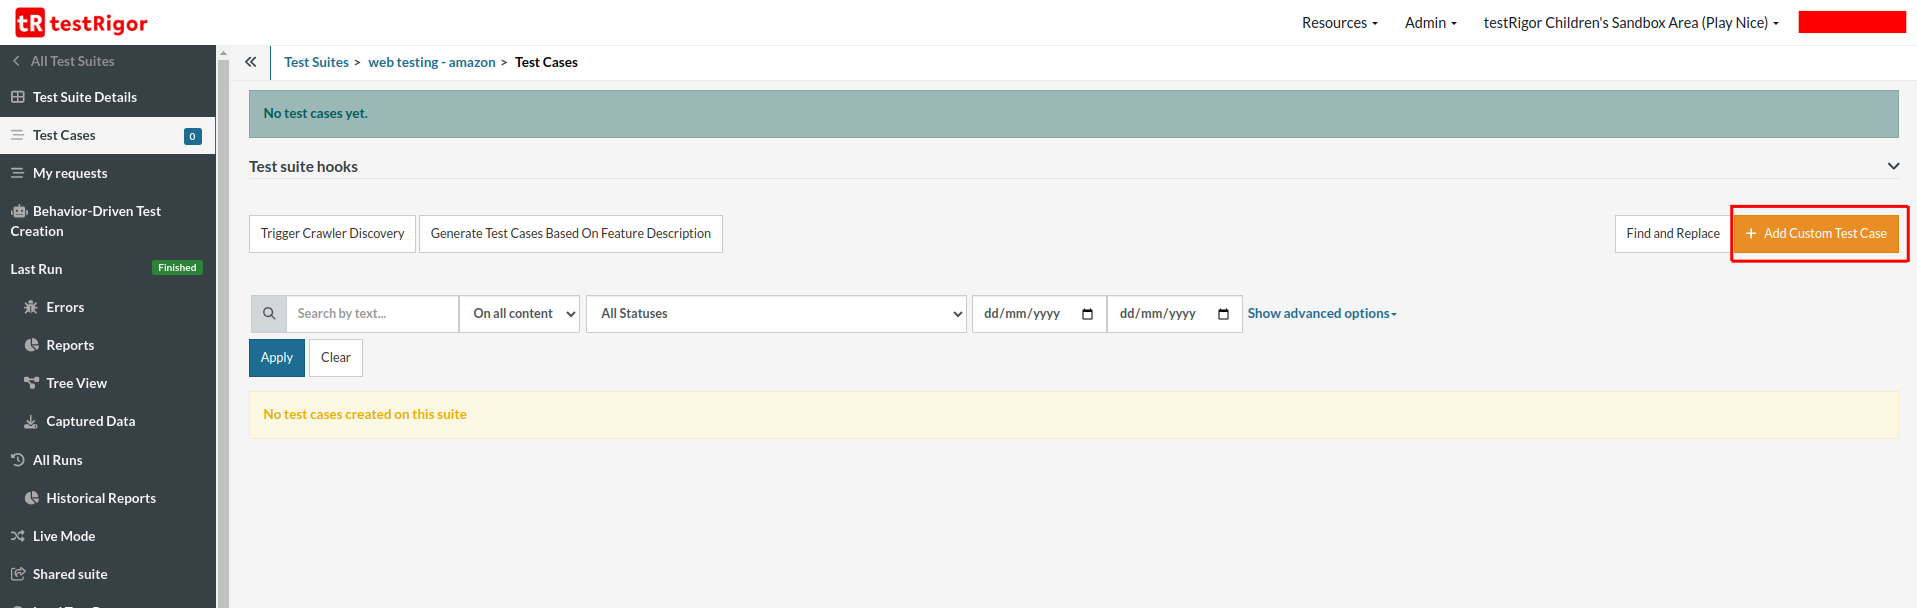Click Add Custom Test Case button
The width and height of the screenshot is (1917, 608).
pos(1816,234)
